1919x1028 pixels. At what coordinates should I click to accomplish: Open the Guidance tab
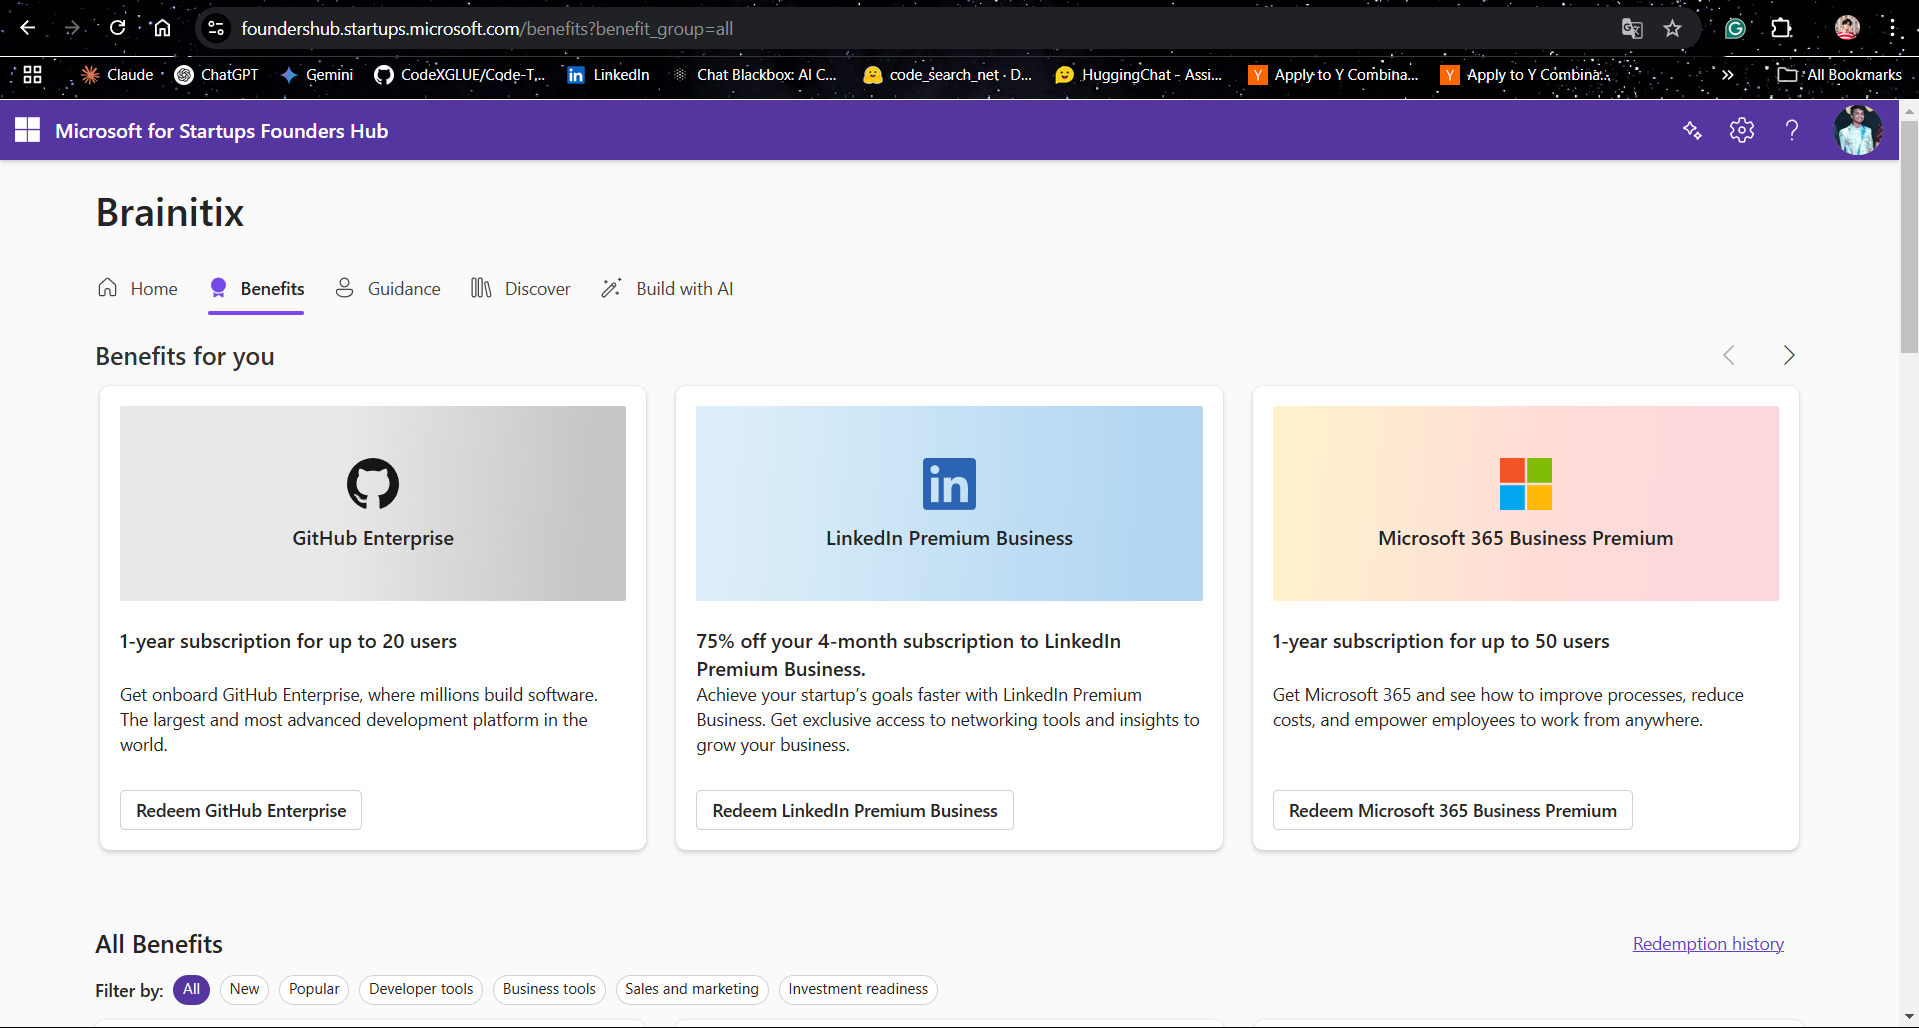pos(387,288)
